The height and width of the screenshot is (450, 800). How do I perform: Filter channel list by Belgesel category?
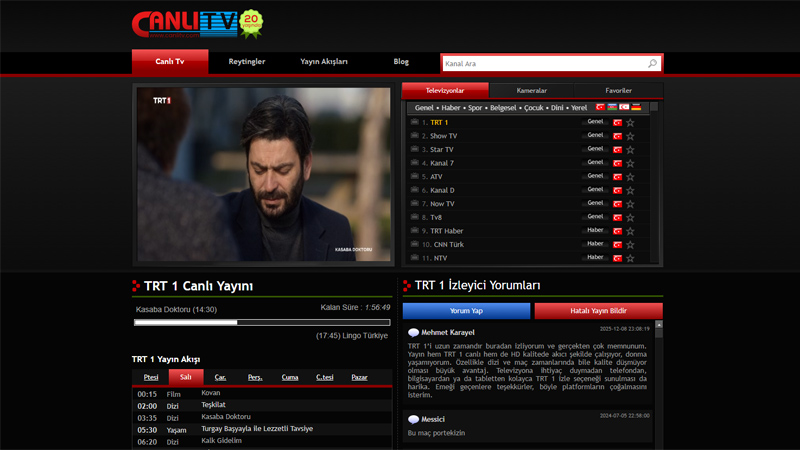(503, 108)
